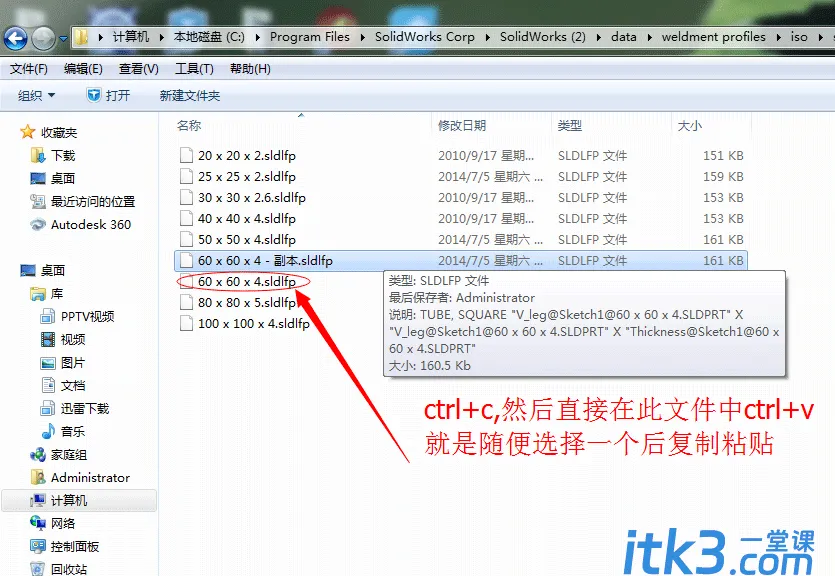Open the 组织 dropdown in toolbar
This screenshot has width=835, height=576.
coord(36,95)
